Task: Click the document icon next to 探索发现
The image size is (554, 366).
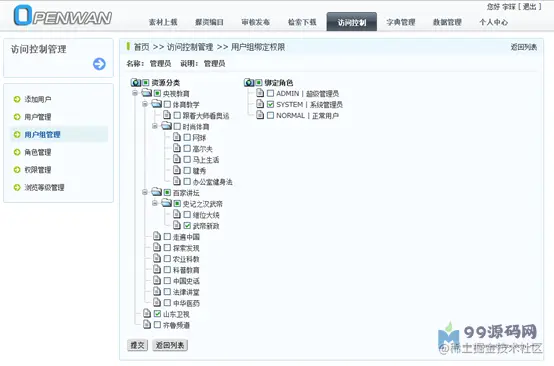Action: pyautogui.click(x=157, y=247)
